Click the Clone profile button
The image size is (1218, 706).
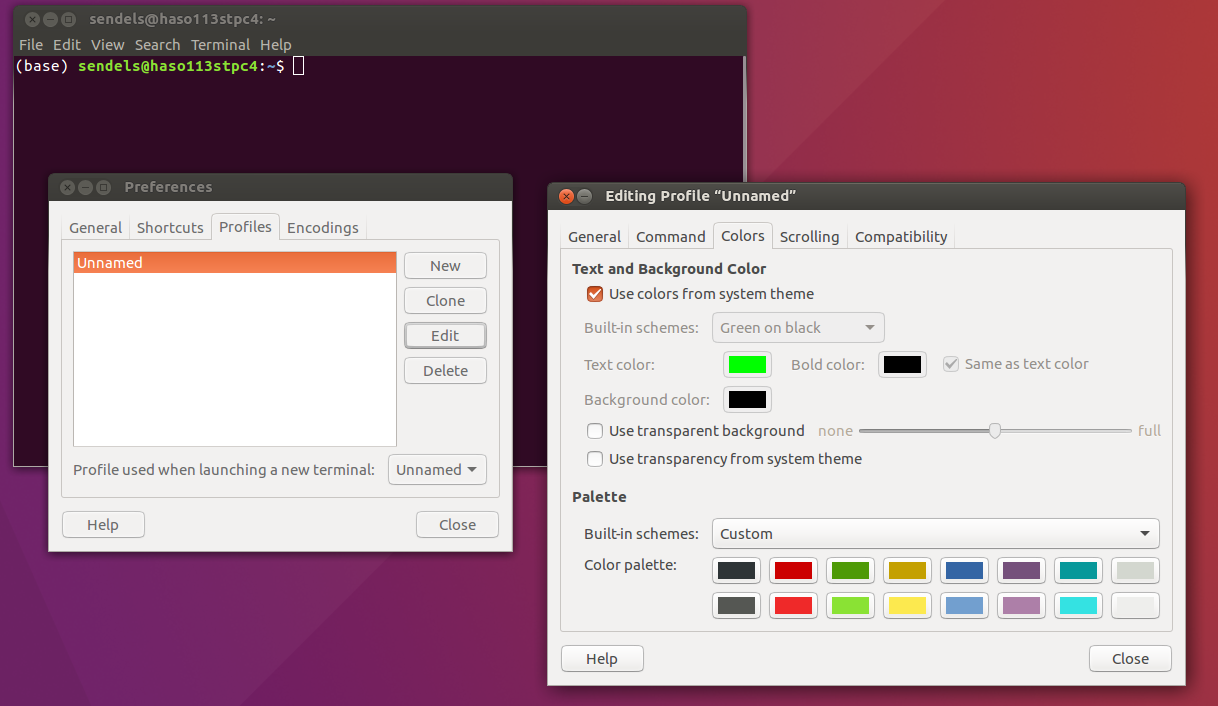click(445, 301)
